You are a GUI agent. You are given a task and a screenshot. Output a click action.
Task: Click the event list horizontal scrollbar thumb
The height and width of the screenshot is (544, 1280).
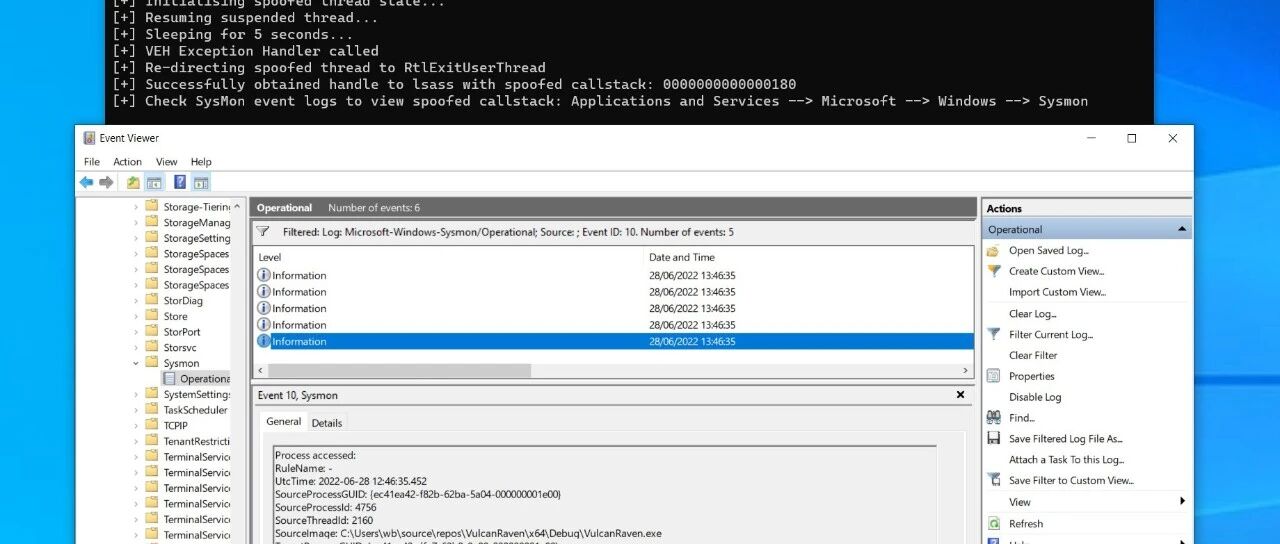397,370
